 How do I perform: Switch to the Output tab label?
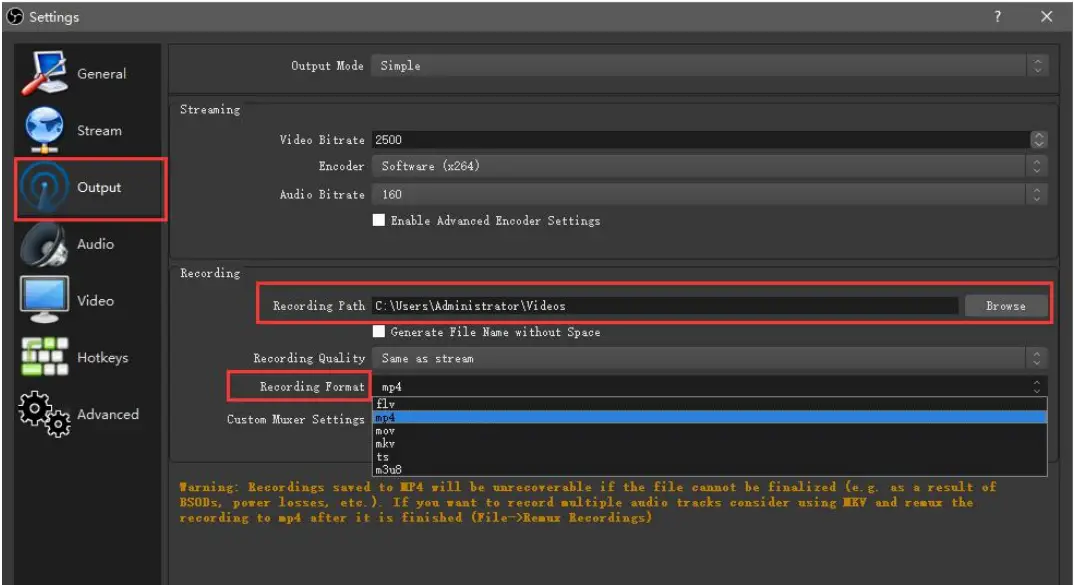pos(99,187)
